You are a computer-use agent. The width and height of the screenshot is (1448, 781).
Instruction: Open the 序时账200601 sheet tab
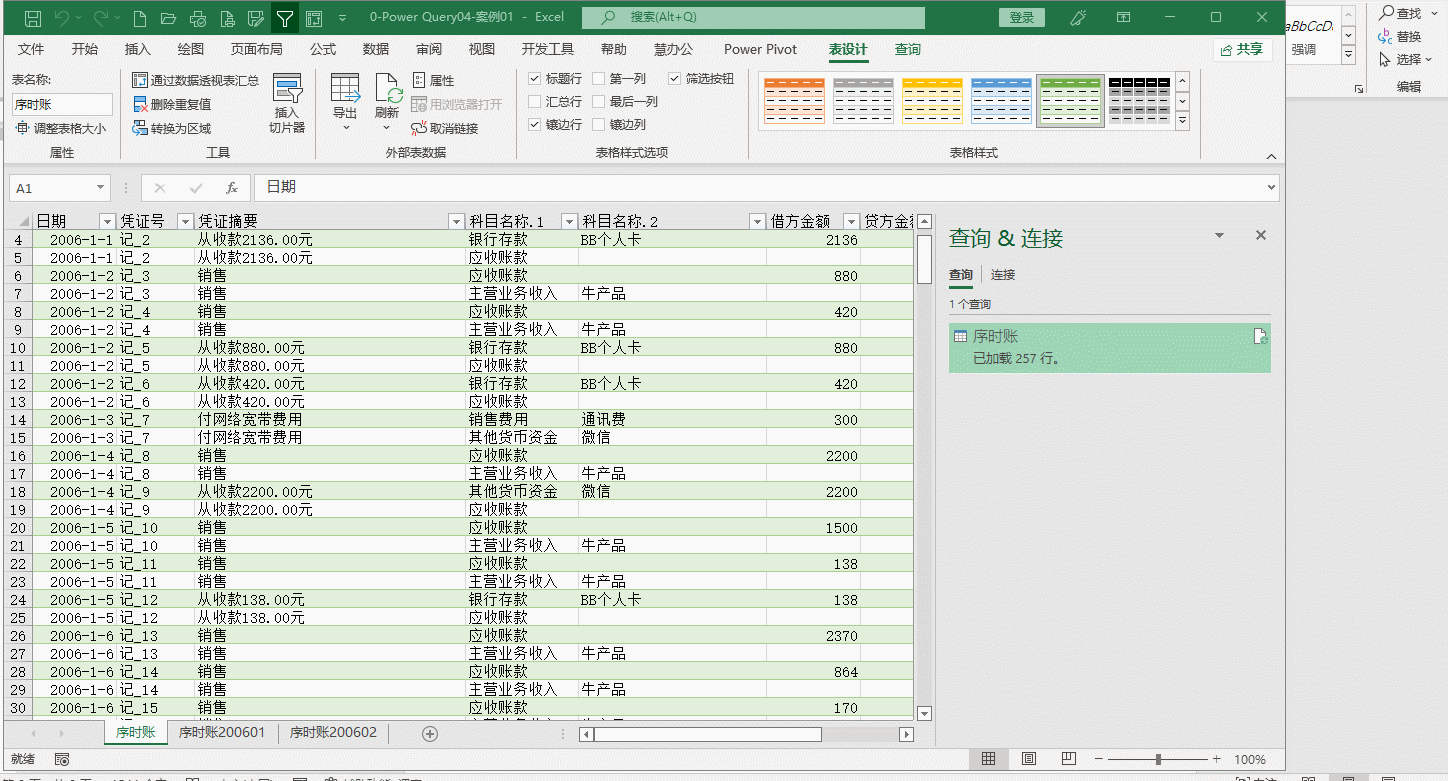coord(222,733)
